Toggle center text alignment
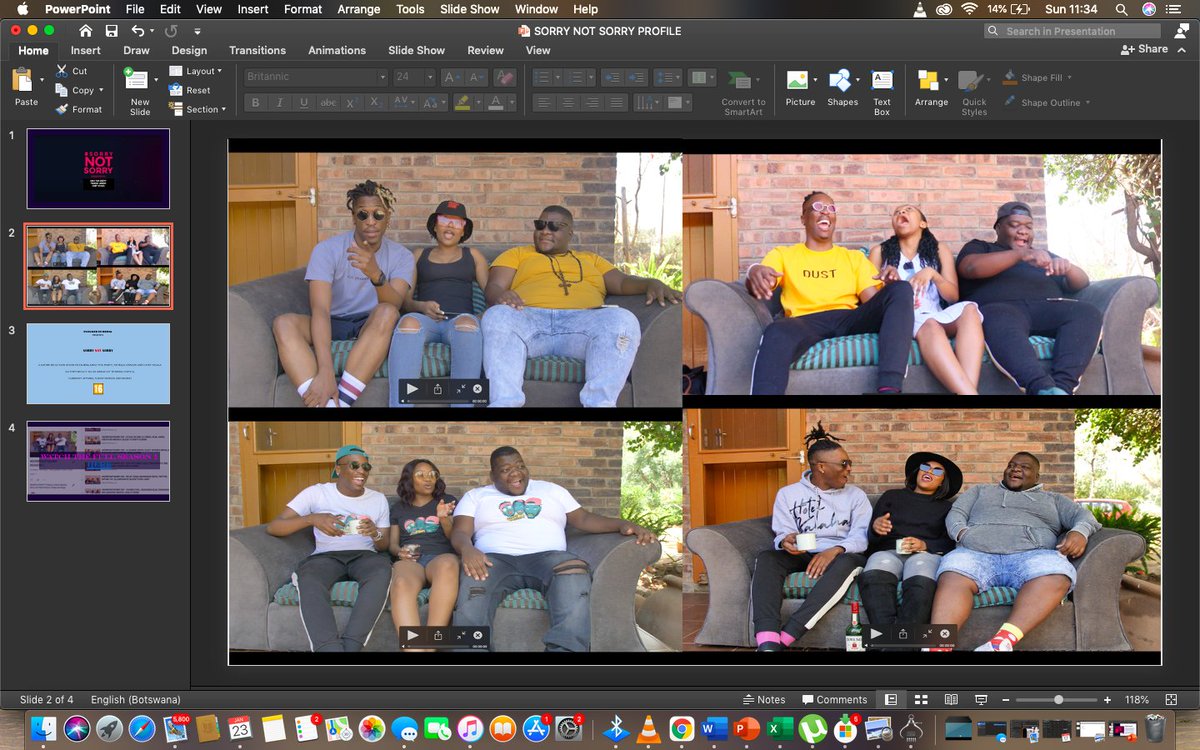Viewport: 1200px width, 750px height. 568,103
